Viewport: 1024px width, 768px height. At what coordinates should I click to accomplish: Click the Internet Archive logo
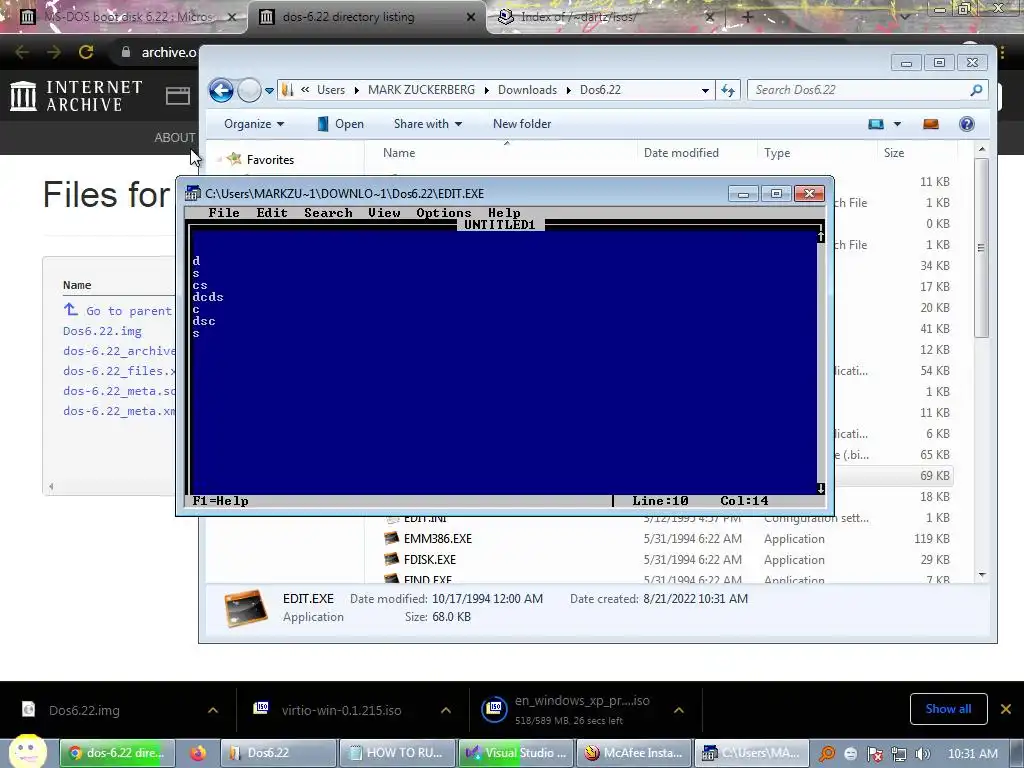[76, 96]
